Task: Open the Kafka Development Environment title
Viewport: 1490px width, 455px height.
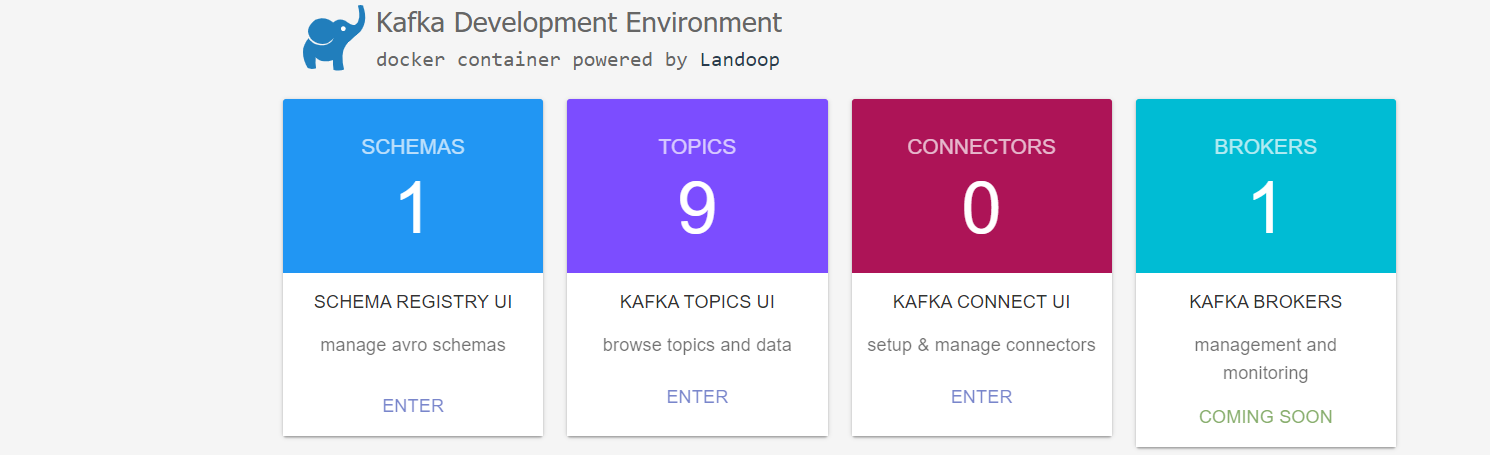Action: click(x=579, y=22)
